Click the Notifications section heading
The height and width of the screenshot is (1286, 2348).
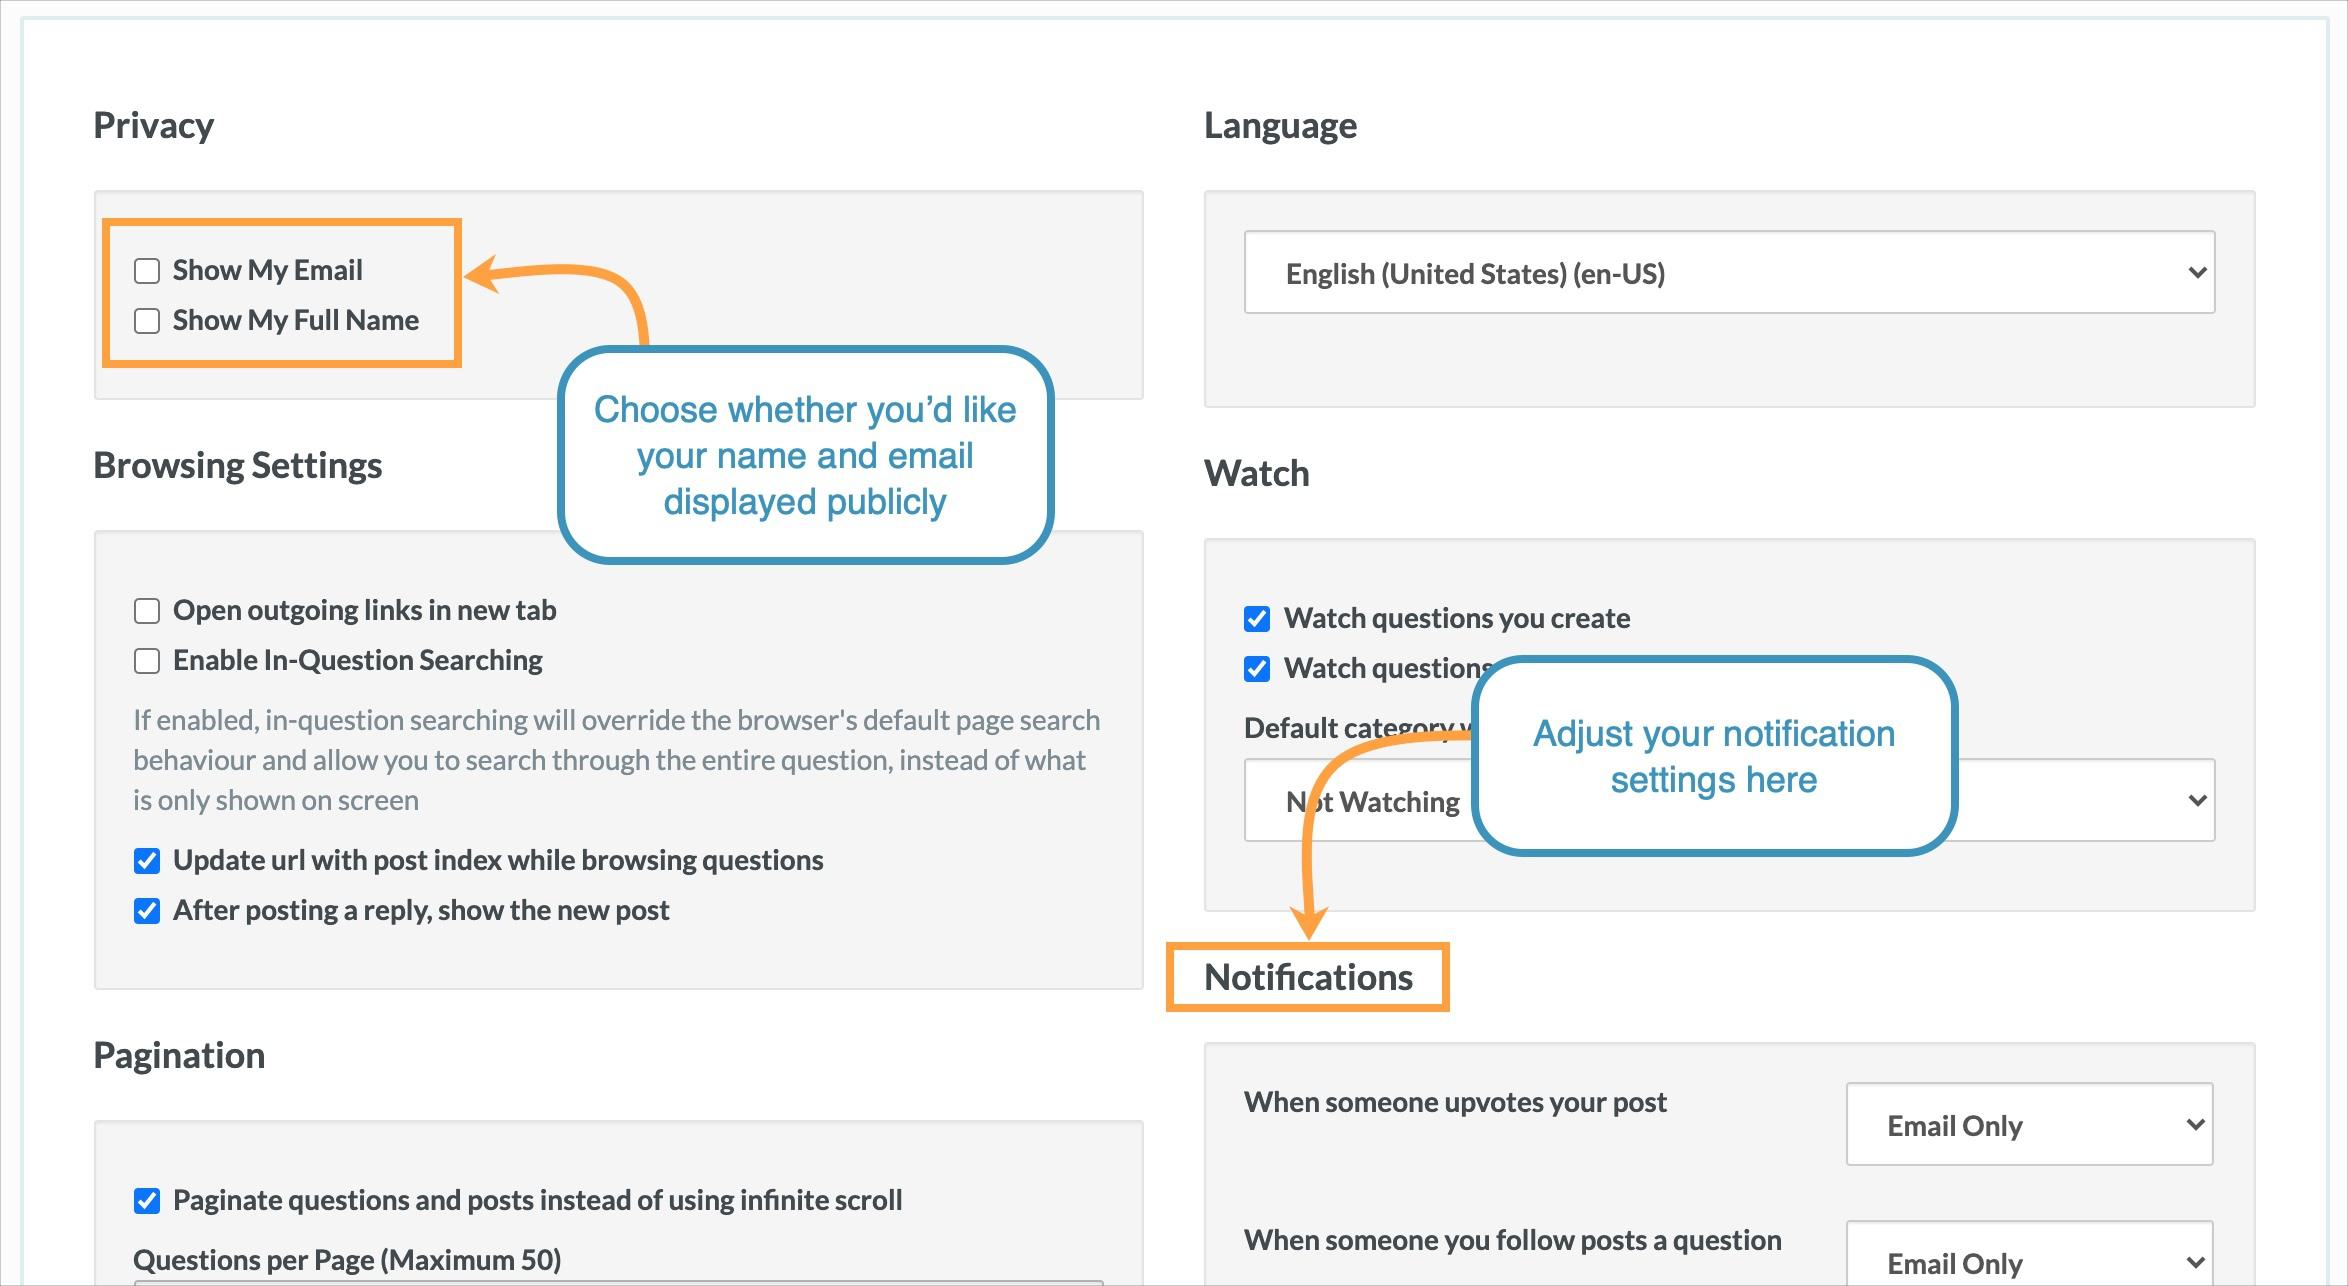[1307, 977]
